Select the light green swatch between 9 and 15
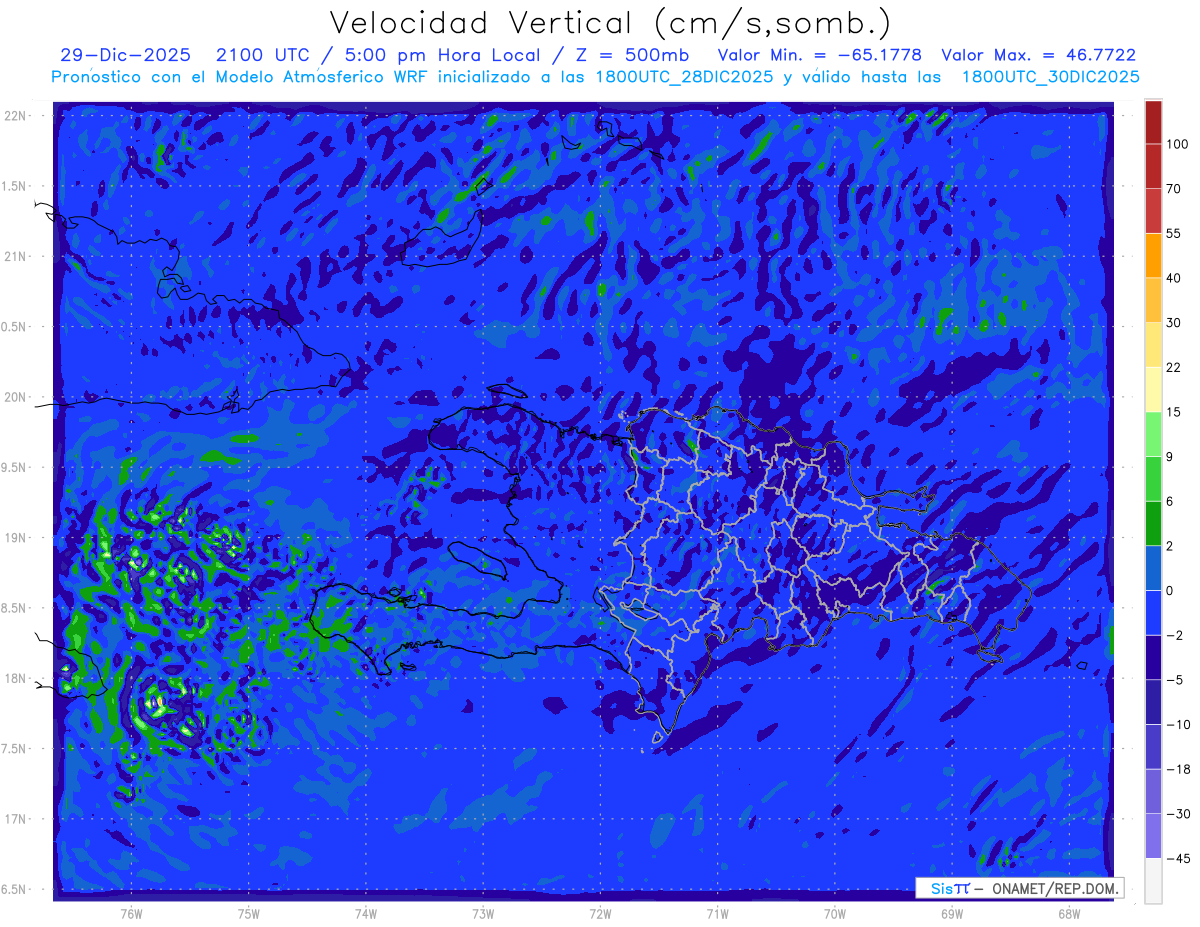This screenshot has width=1200, height=927. pos(1153,433)
